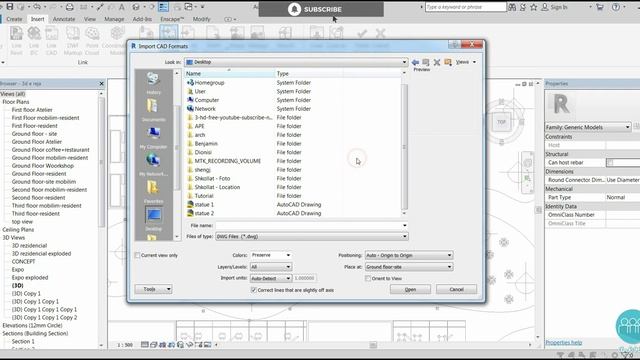Click Sign In user icon
640x360 pixels.
tap(545, 7)
